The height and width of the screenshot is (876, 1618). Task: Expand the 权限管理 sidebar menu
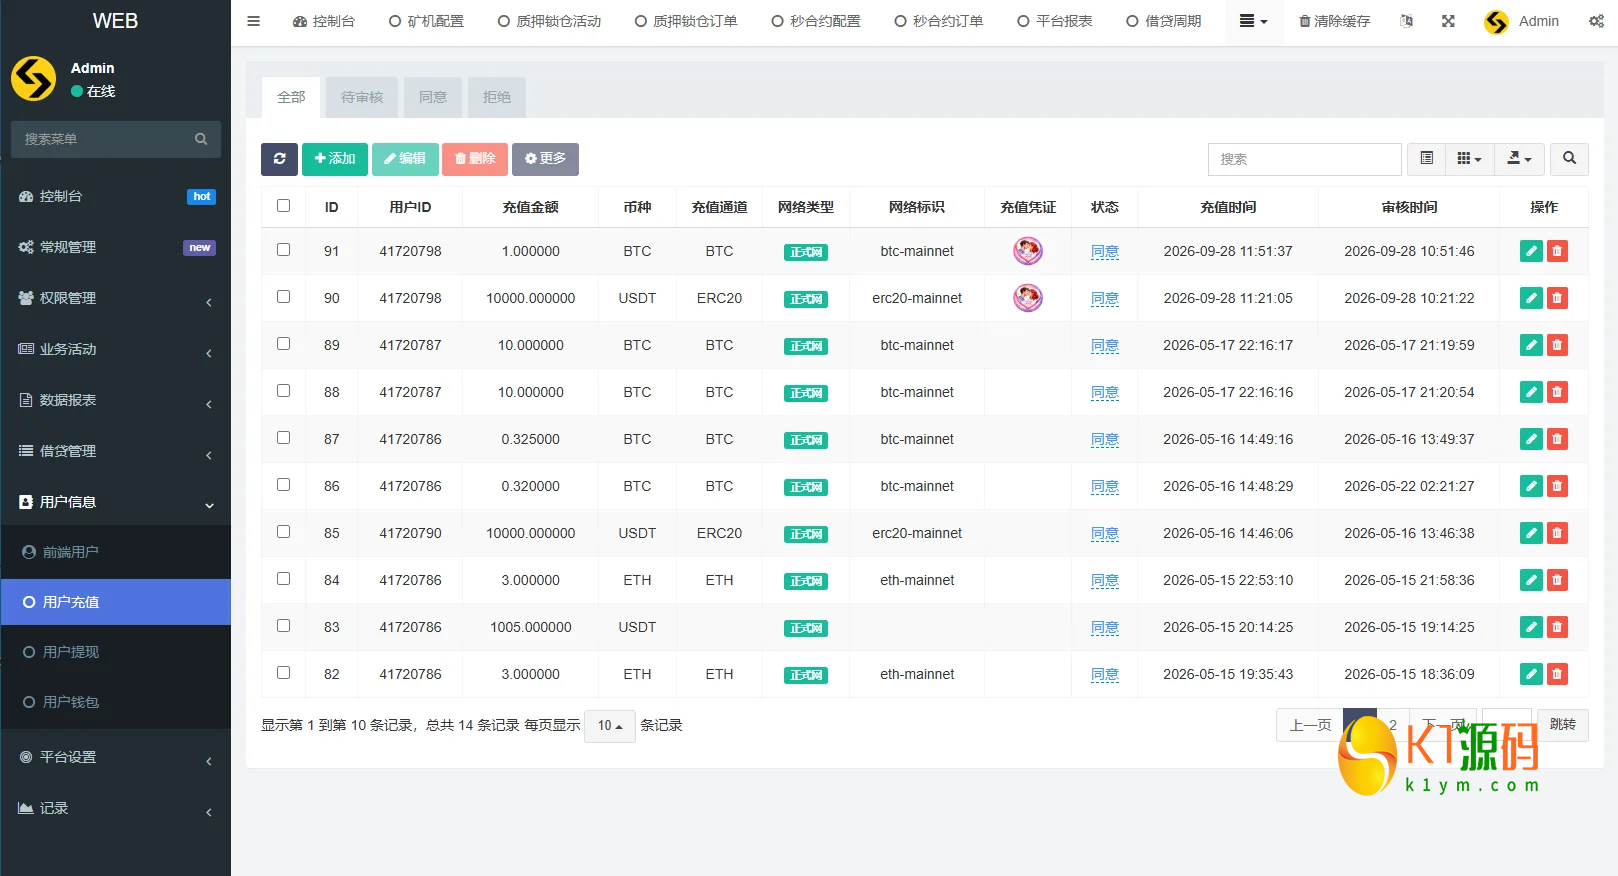(x=116, y=298)
